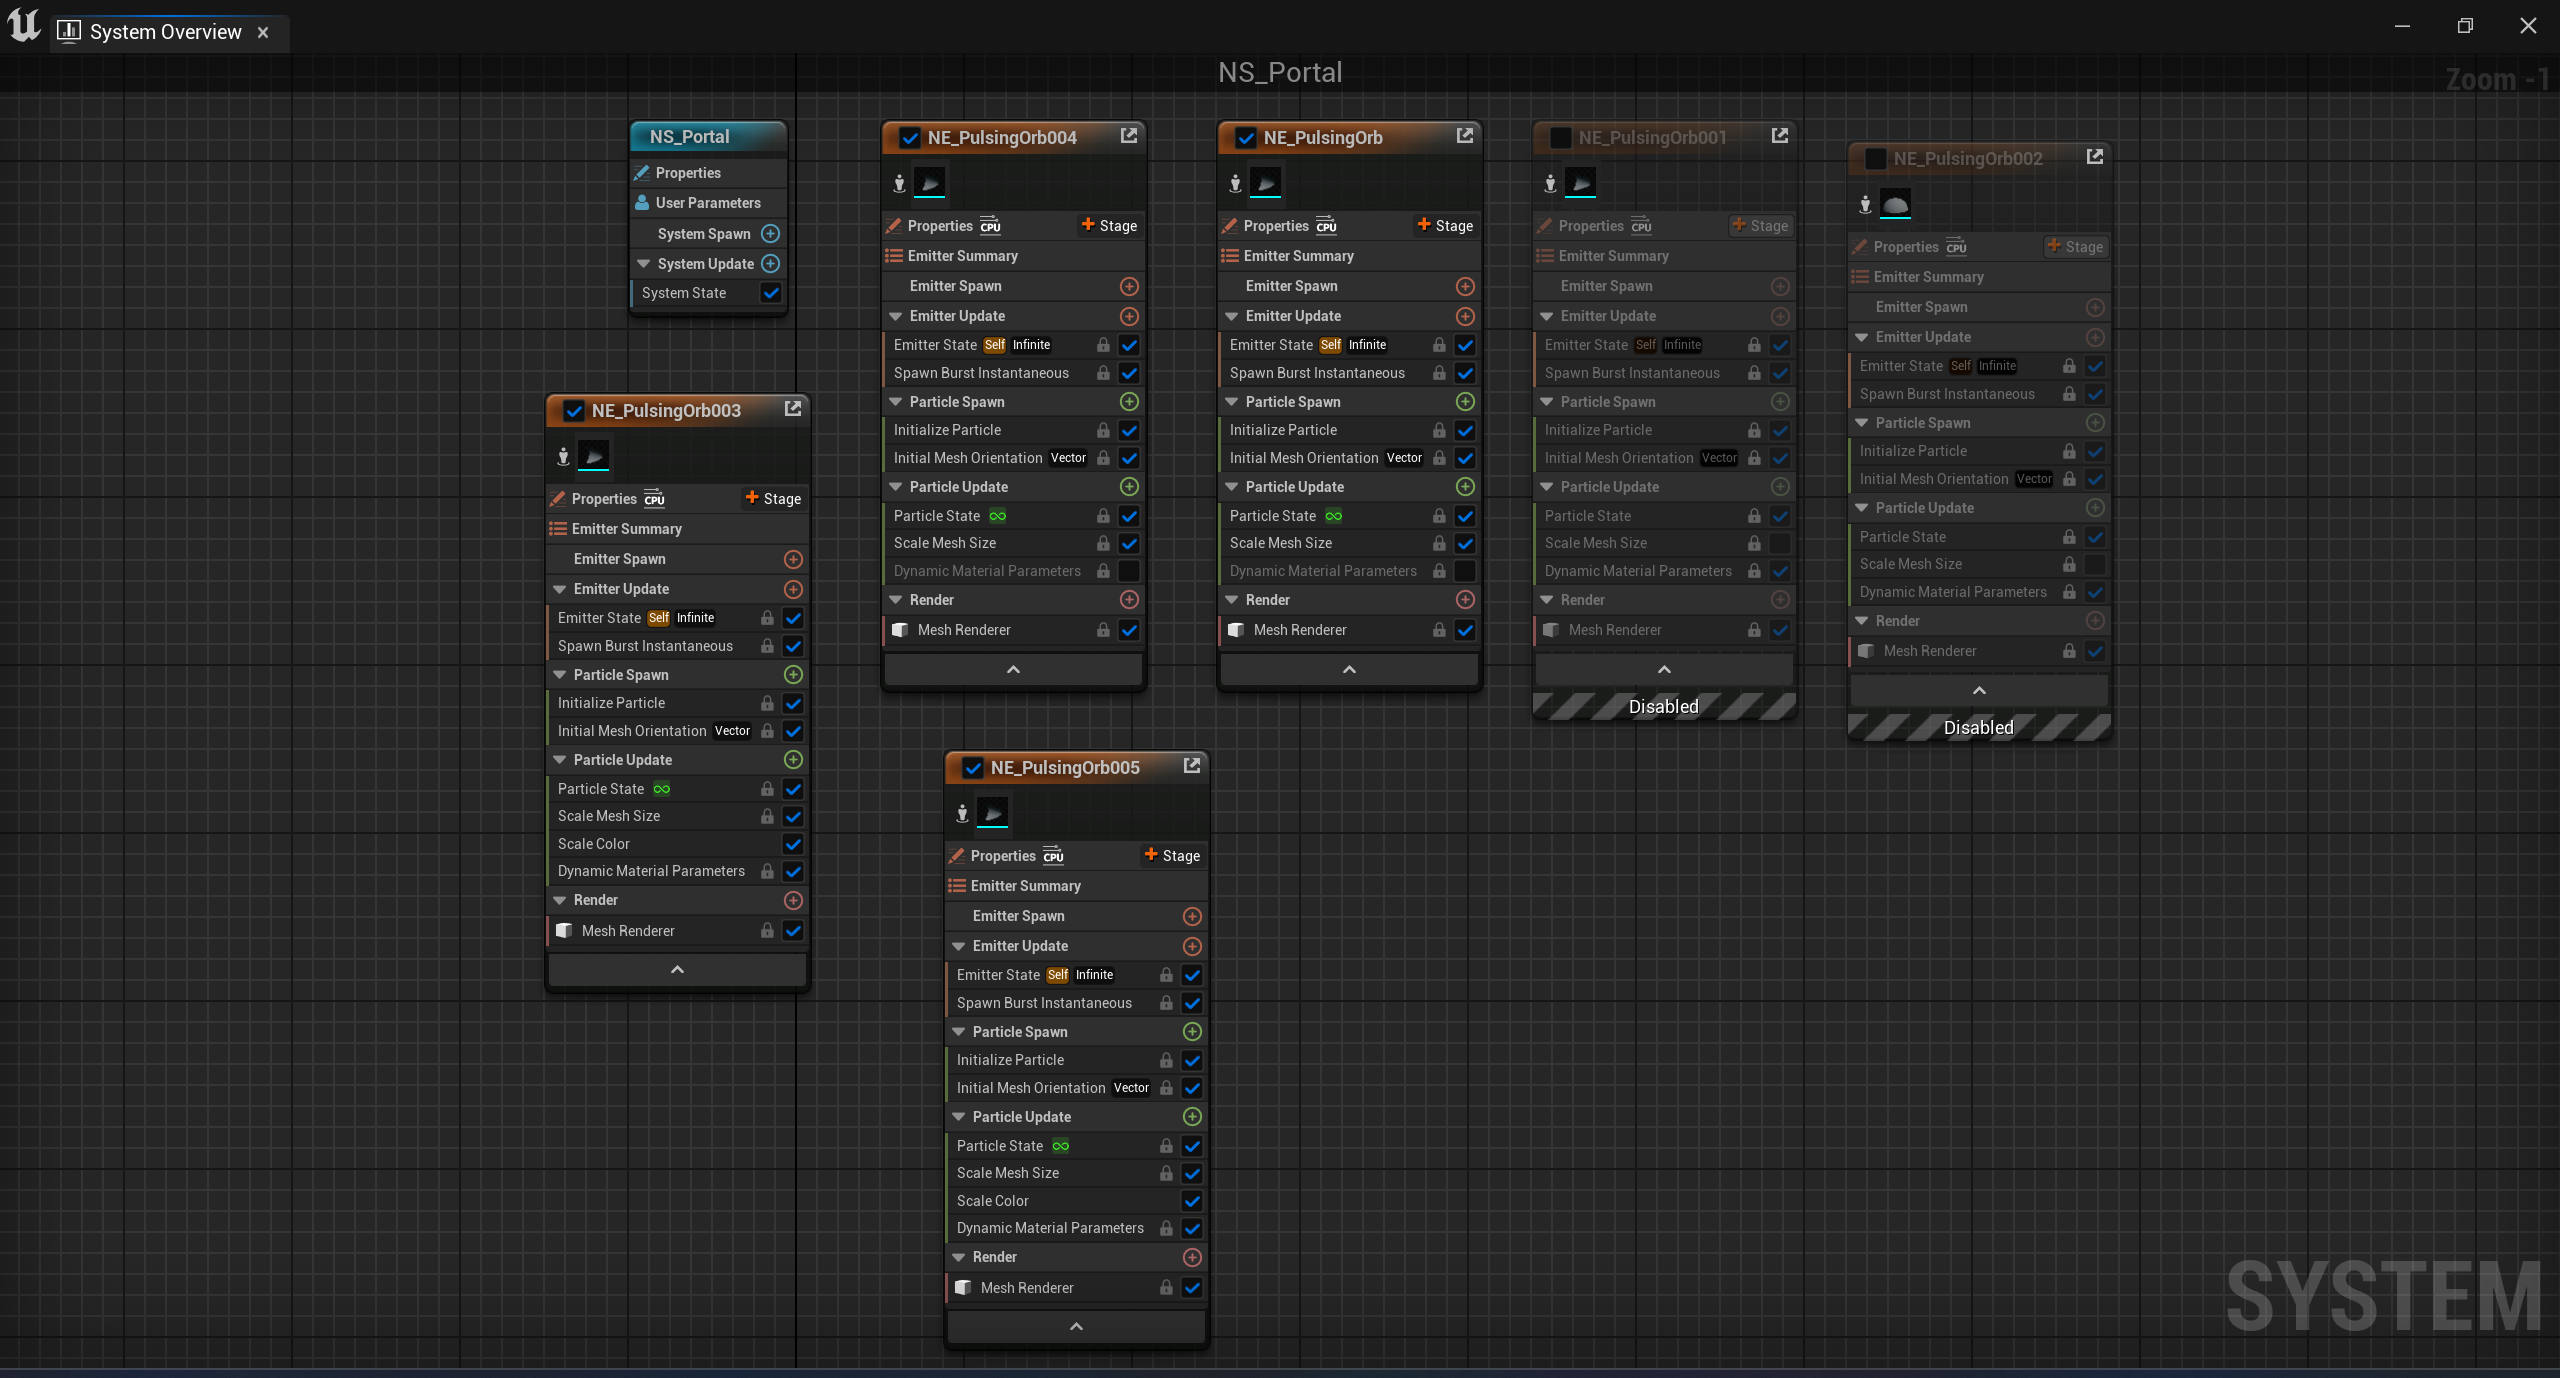Add module to System Update plus icon
2560x1378 pixels.
(770, 263)
